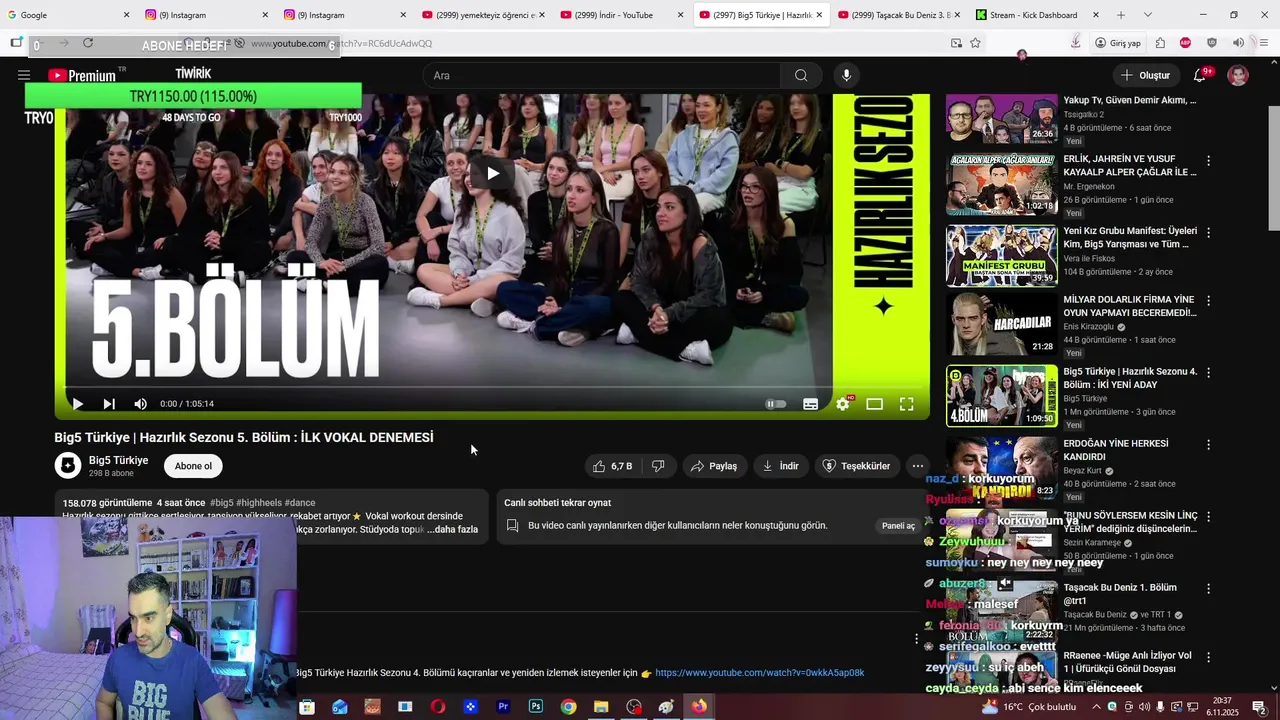Open the Firefox application menu

tap(1264, 43)
